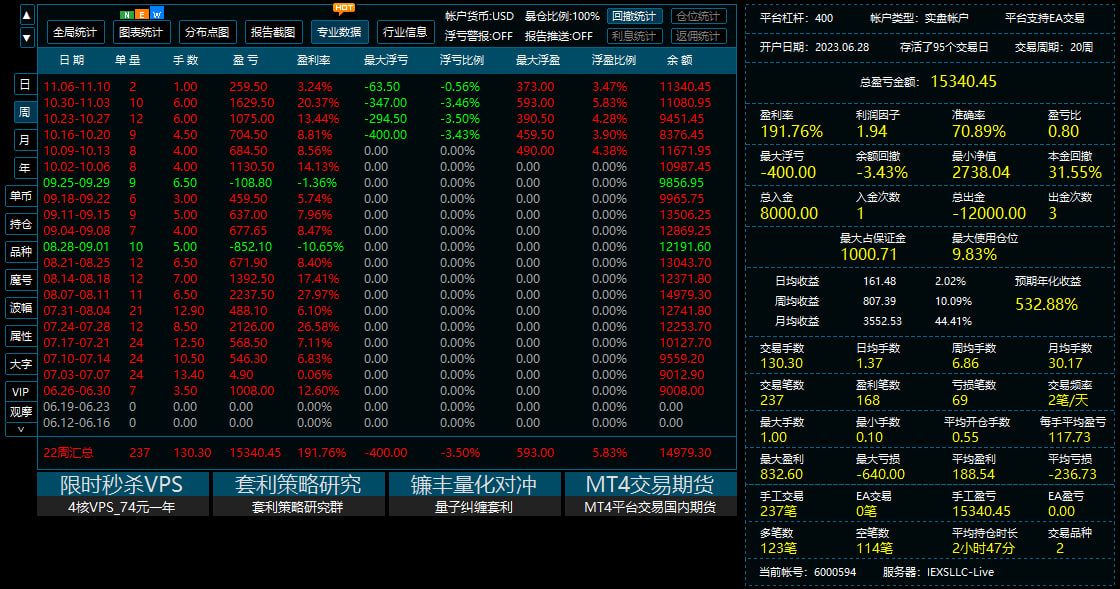
Task: Click the 盈亏 column header
Action: click(246, 60)
